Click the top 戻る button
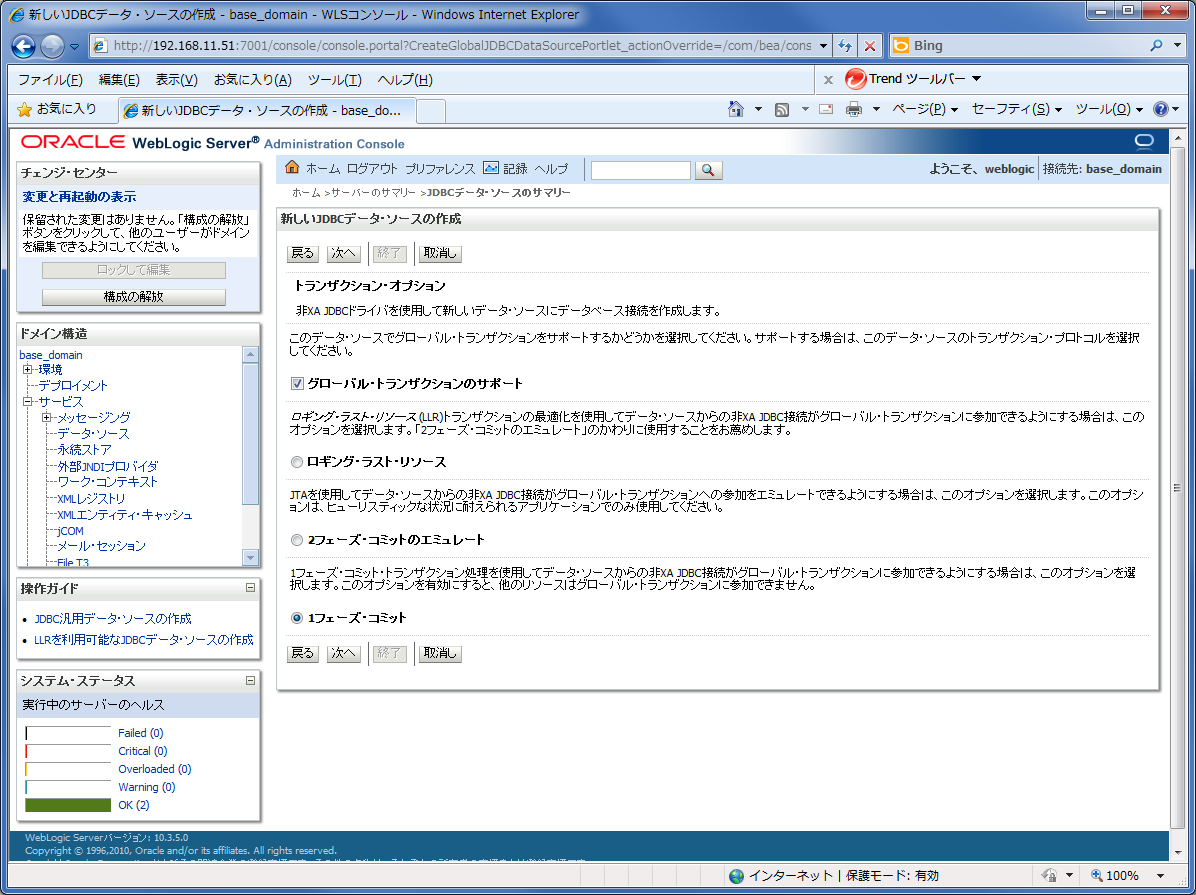This screenshot has width=1196, height=895. coord(303,253)
